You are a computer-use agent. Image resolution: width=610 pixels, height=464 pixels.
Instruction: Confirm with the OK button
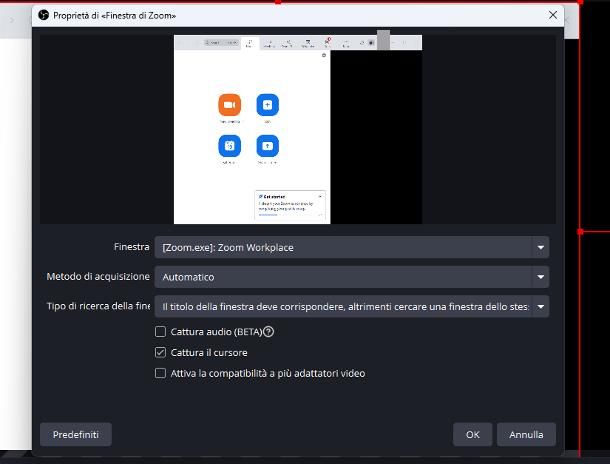click(x=472, y=434)
